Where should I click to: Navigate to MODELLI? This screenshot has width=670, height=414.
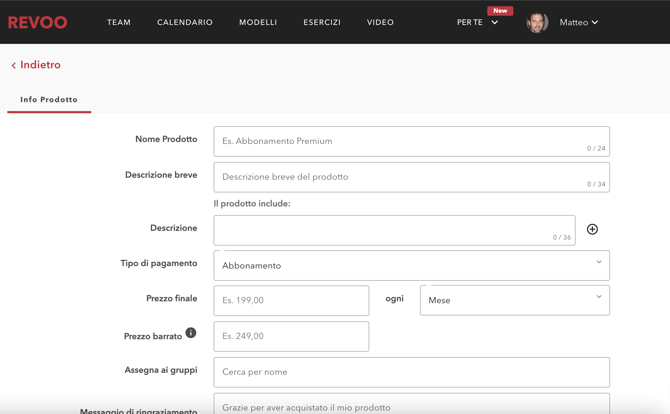coord(258,22)
